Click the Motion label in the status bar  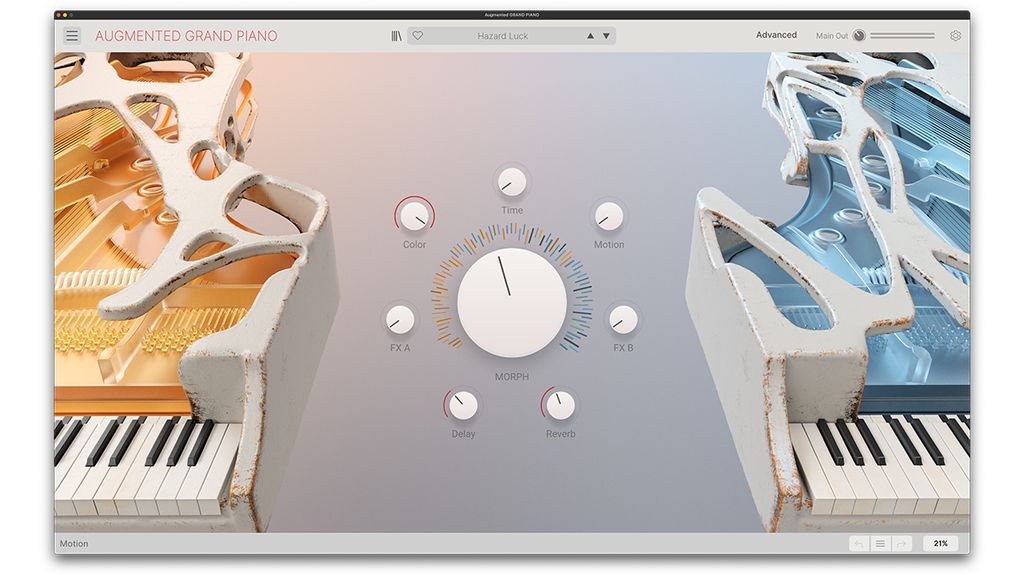click(75, 543)
